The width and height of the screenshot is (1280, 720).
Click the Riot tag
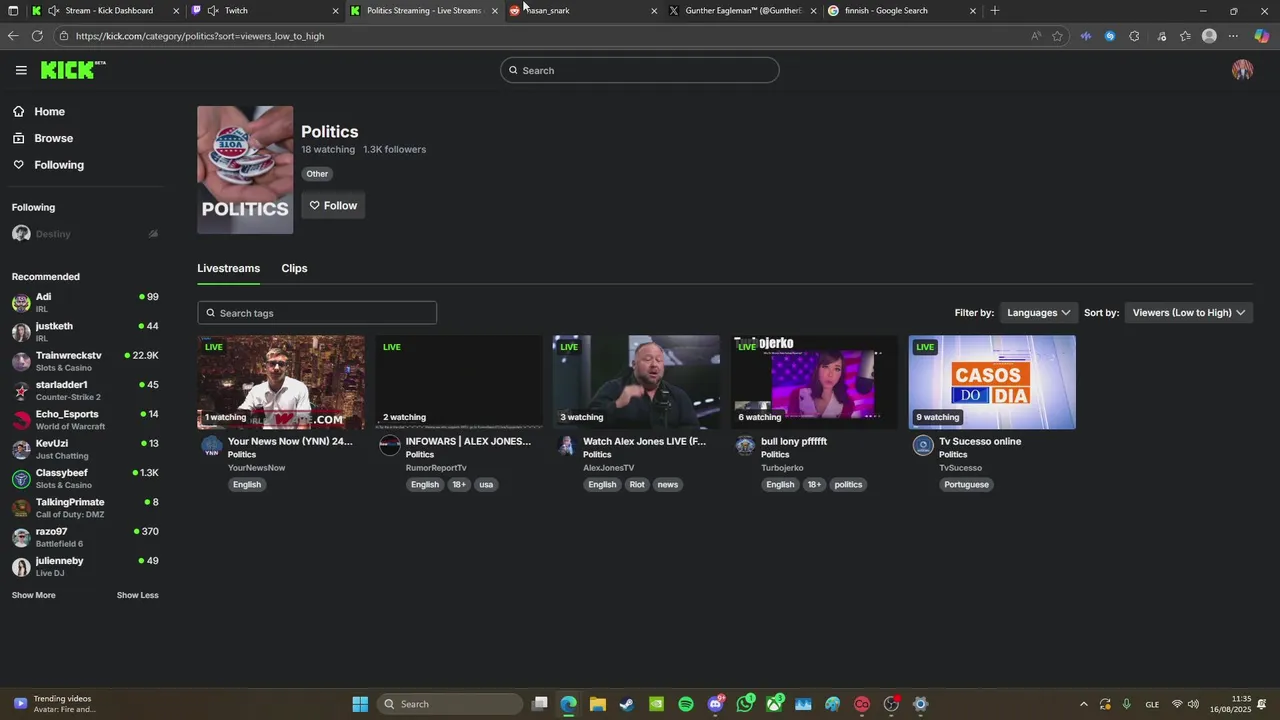637,485
